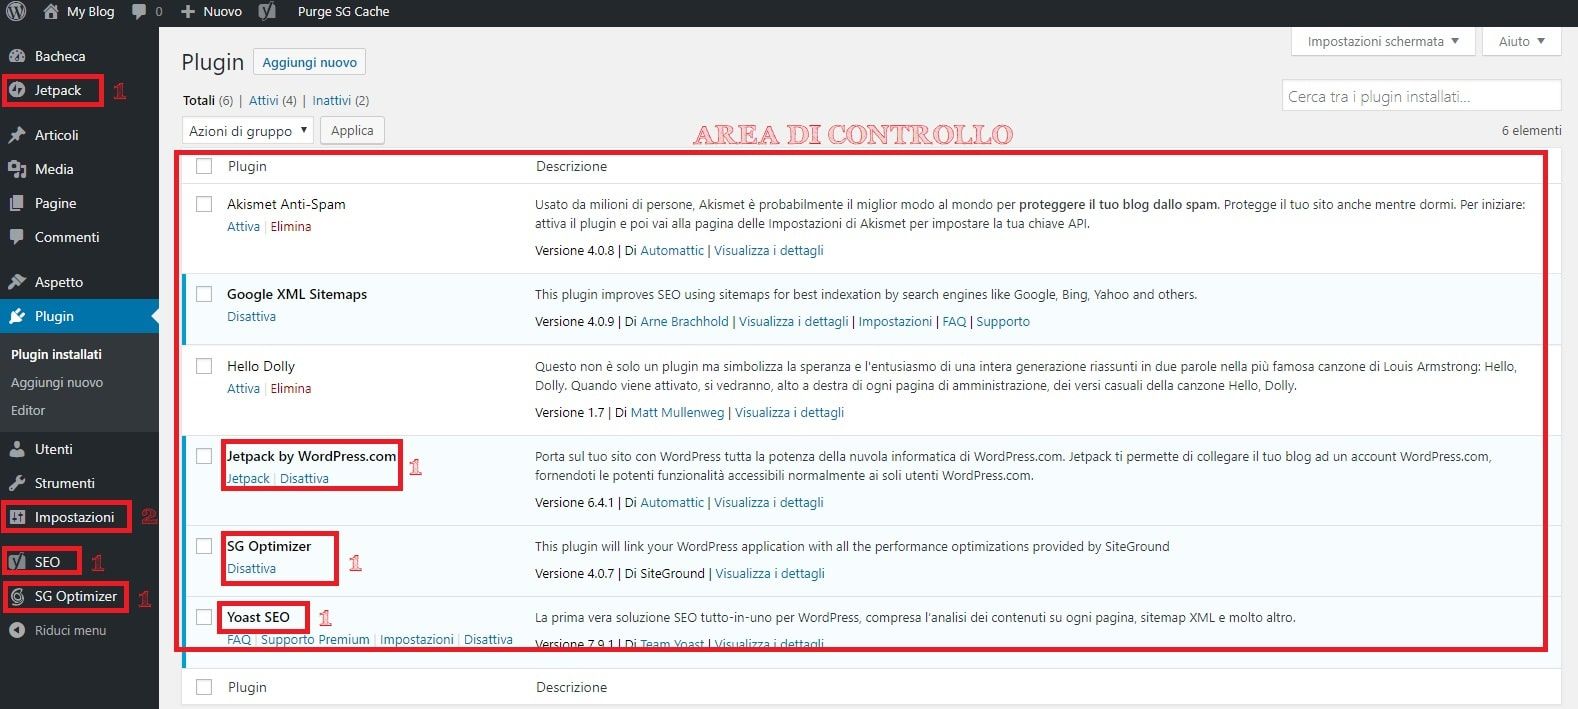
Task: Check the select-all box in table header
Action: (204, 166)
